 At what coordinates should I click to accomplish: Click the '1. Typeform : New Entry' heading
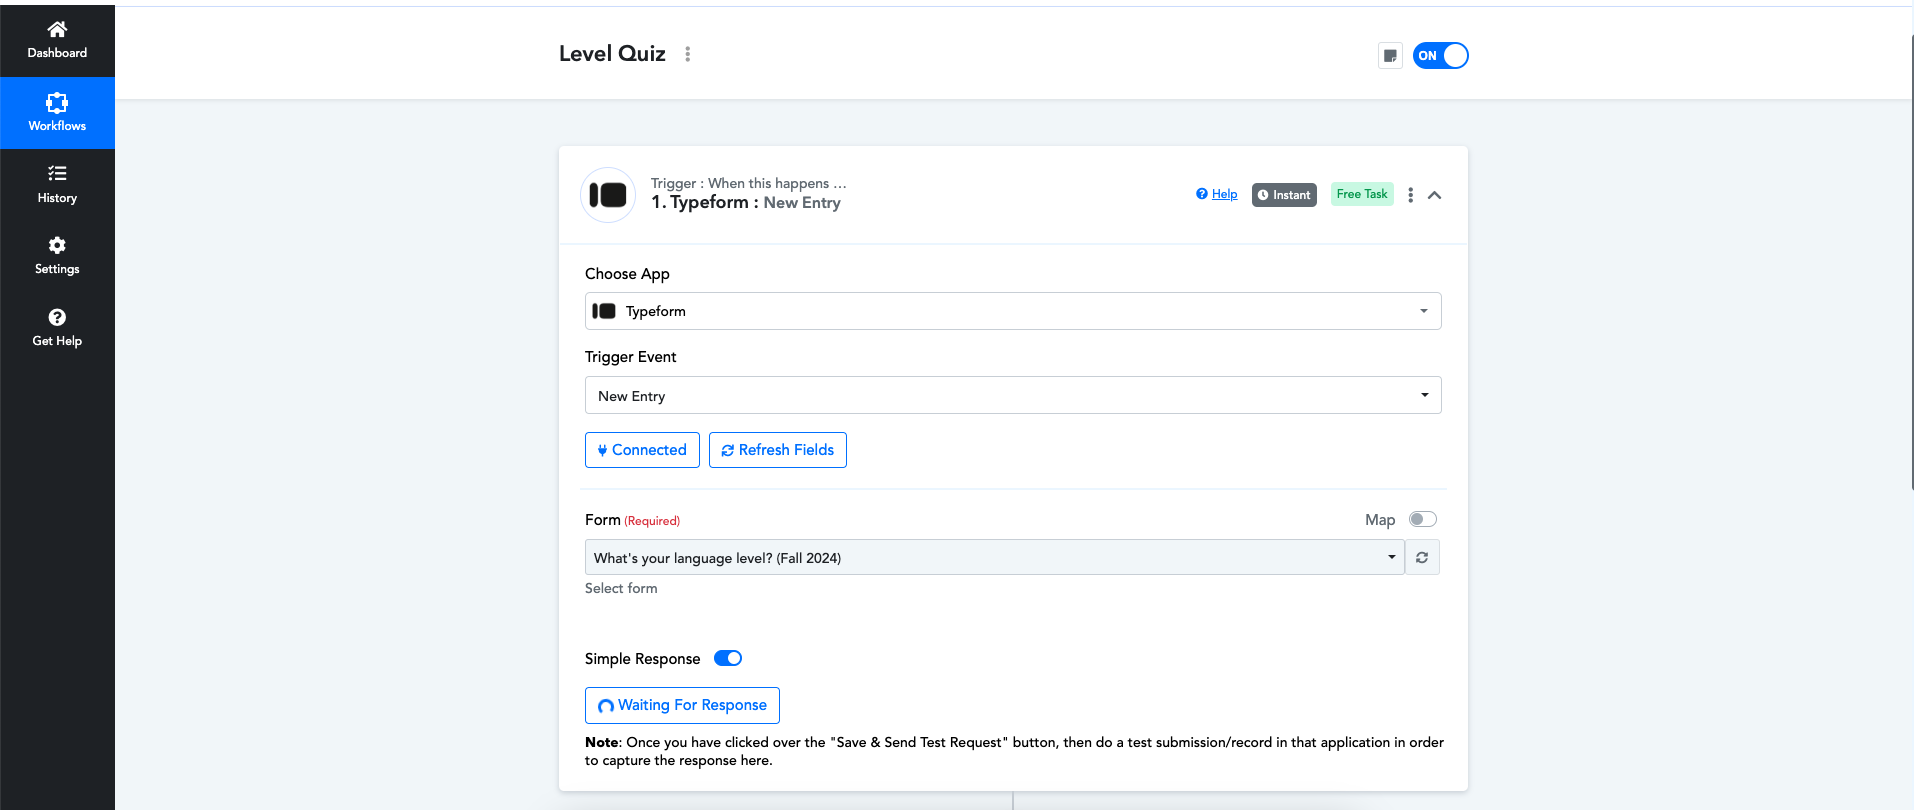[746, 202]
